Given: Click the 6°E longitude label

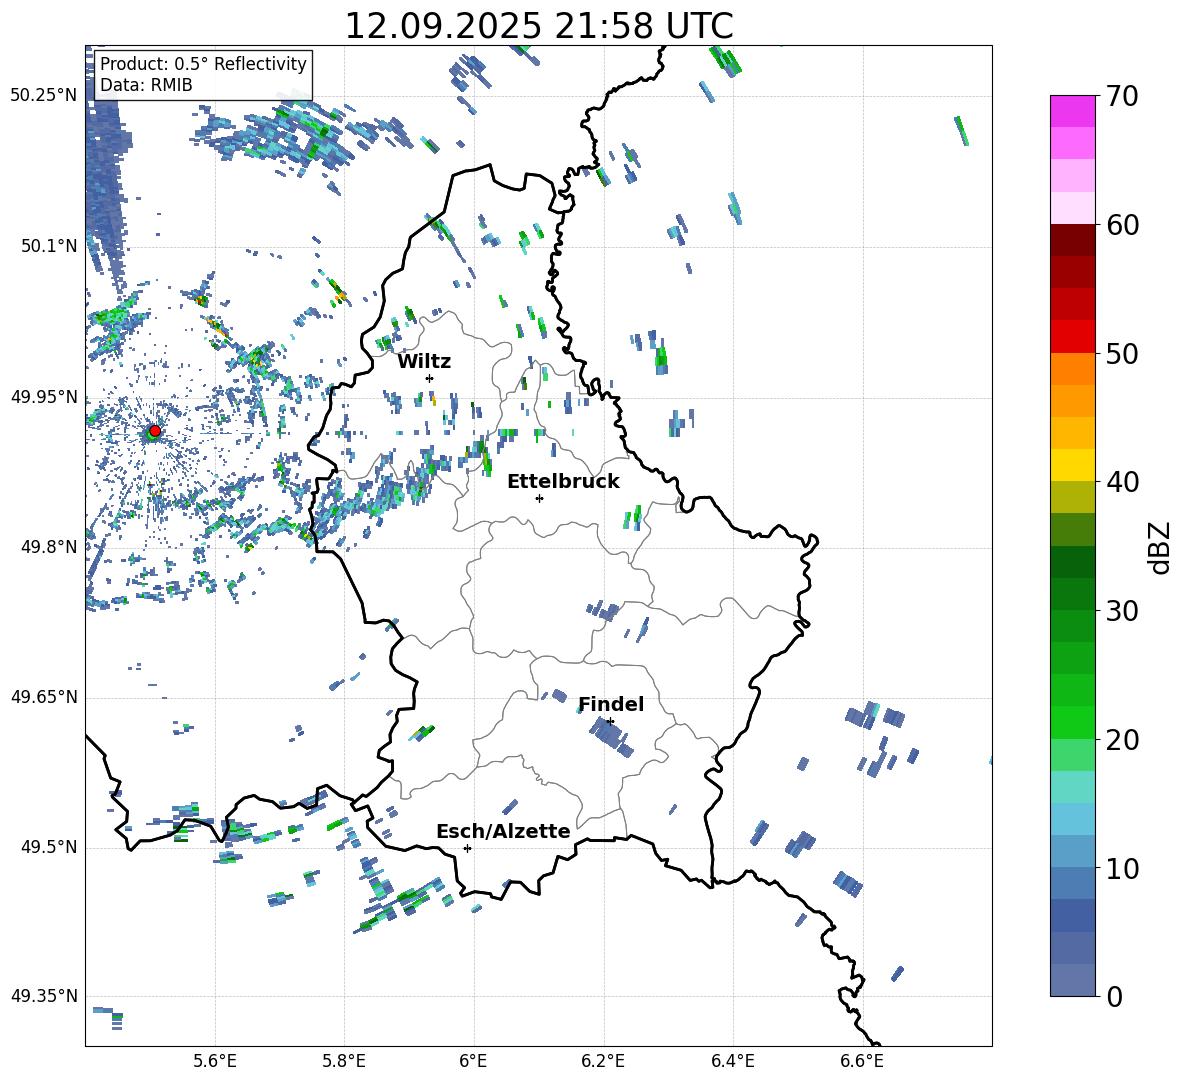Looking at the screenshot, I should 473,1061.
